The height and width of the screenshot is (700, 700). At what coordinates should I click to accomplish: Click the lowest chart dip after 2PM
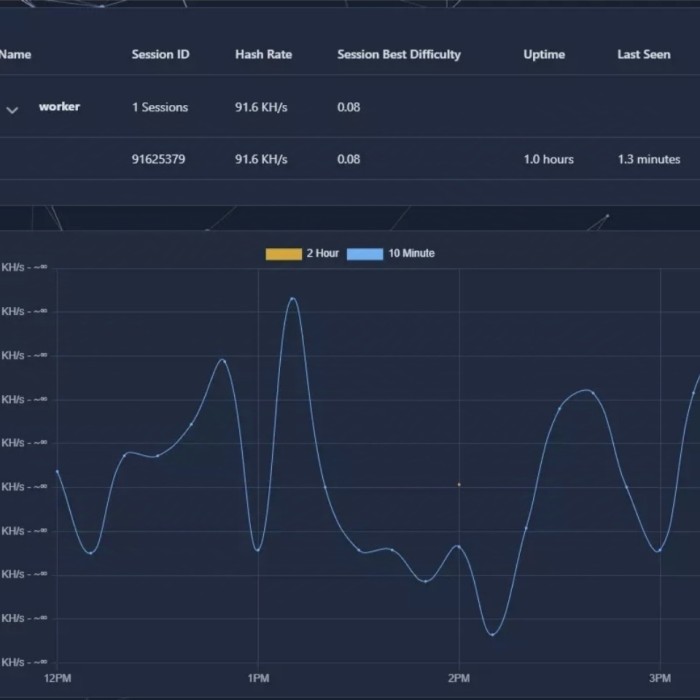[492, 634]
